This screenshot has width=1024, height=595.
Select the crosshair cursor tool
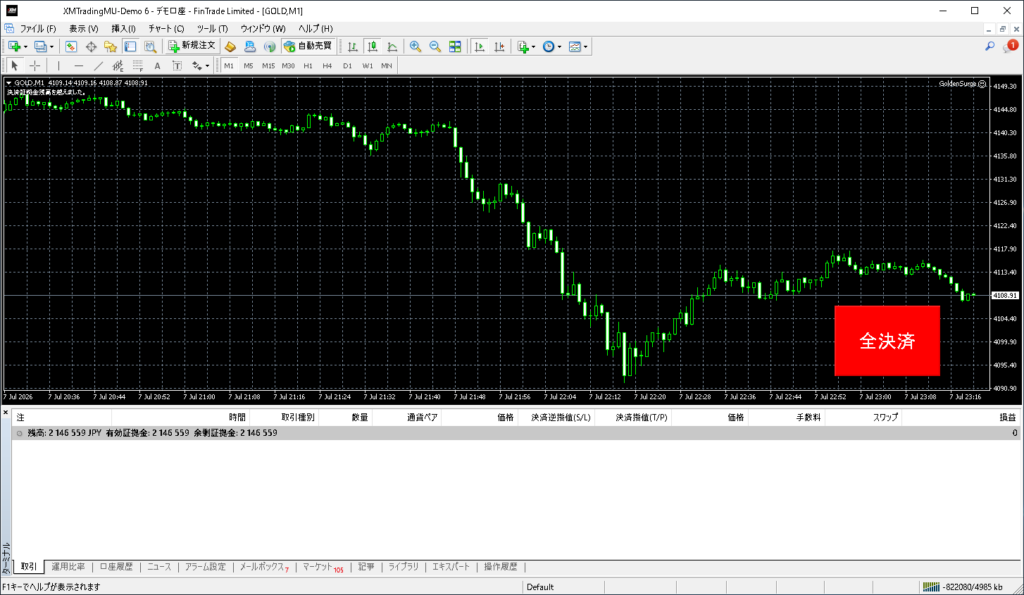click(35, 65)
